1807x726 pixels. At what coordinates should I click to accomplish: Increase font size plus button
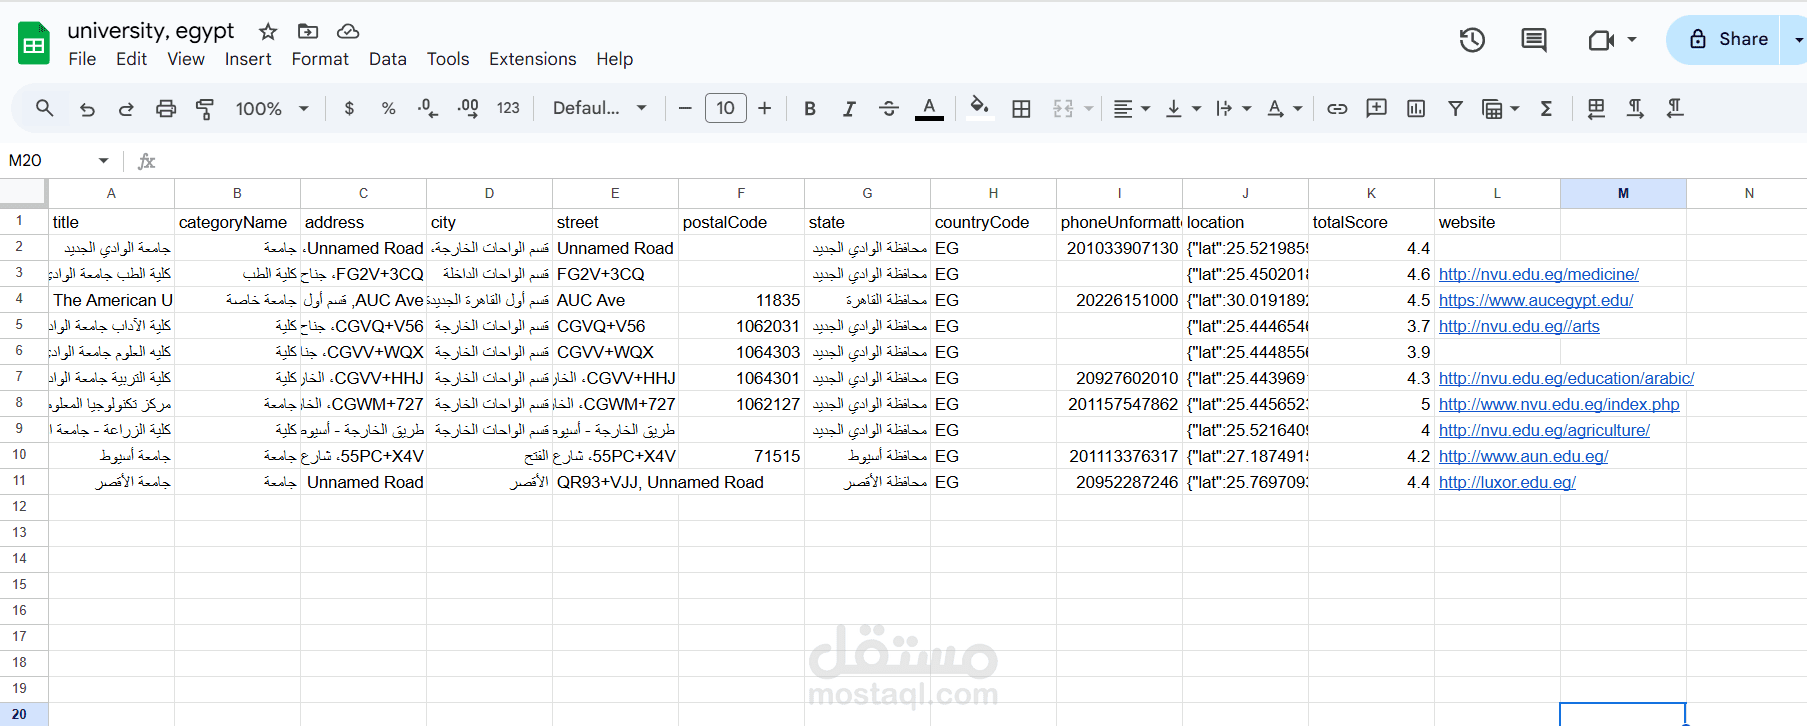765,108
